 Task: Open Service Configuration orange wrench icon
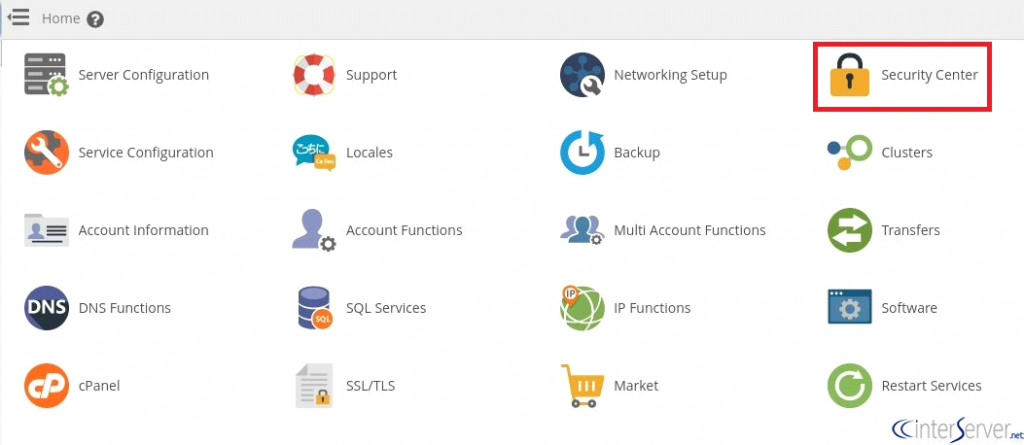tap(46, 152)
